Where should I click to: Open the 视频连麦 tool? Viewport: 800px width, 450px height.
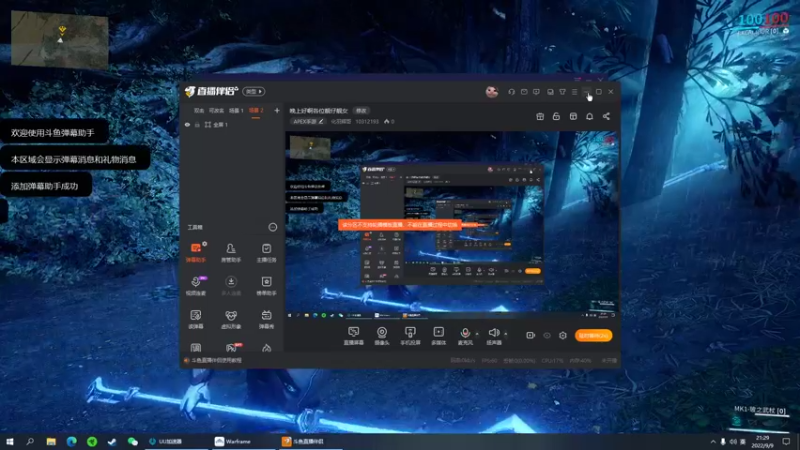(x=196, y=286)
